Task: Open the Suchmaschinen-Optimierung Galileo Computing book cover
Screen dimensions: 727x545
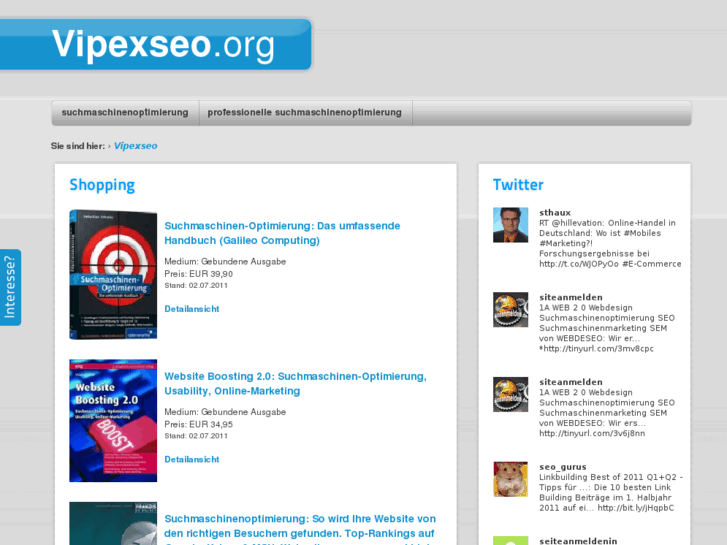Action: [x=113, y=274]
